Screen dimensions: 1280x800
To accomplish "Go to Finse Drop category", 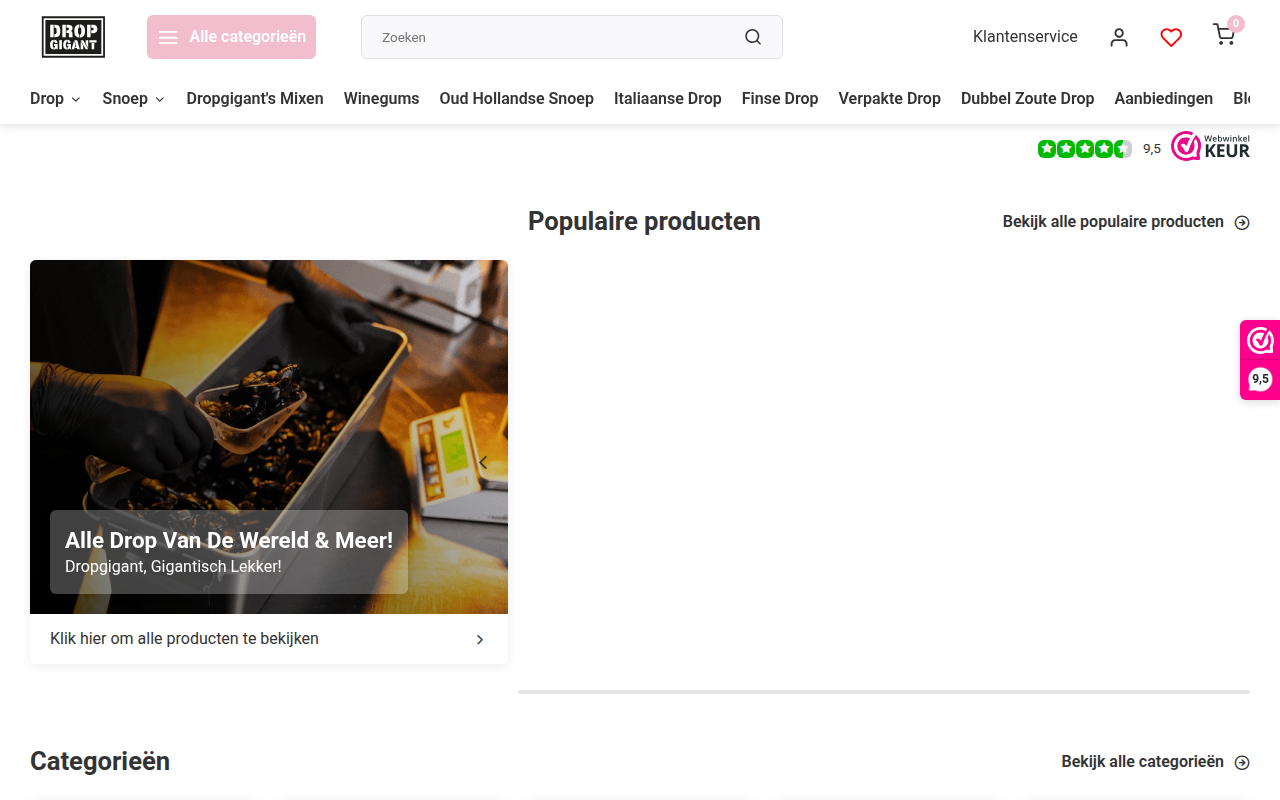I will (780, 98).
